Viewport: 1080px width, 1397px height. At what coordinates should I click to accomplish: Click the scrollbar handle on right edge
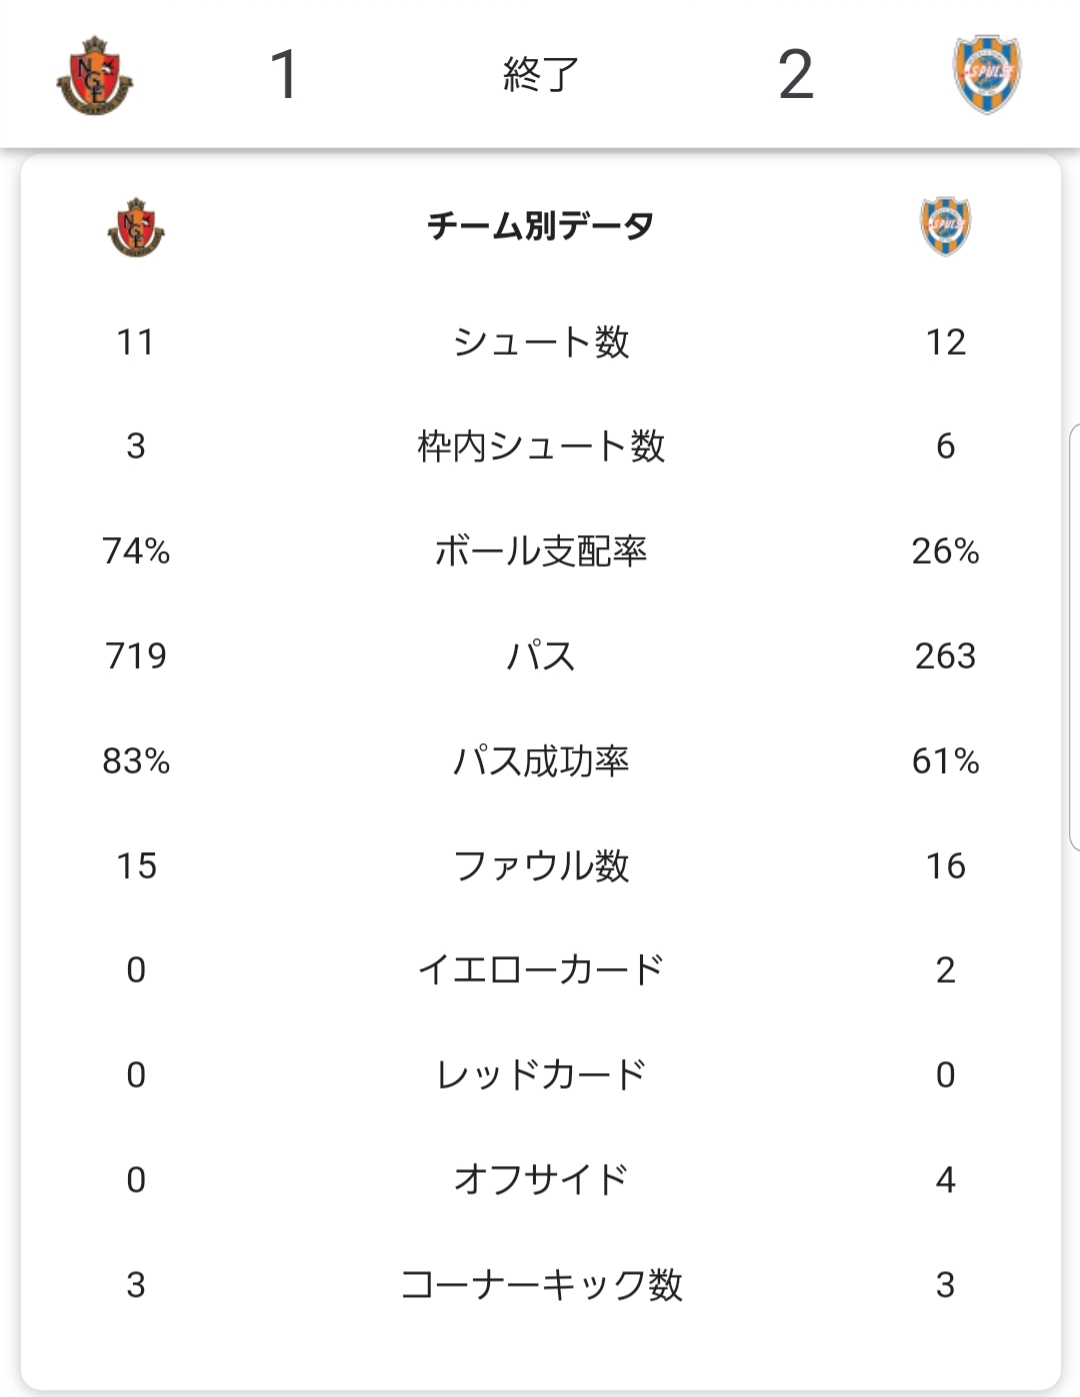coord(1074,637)
